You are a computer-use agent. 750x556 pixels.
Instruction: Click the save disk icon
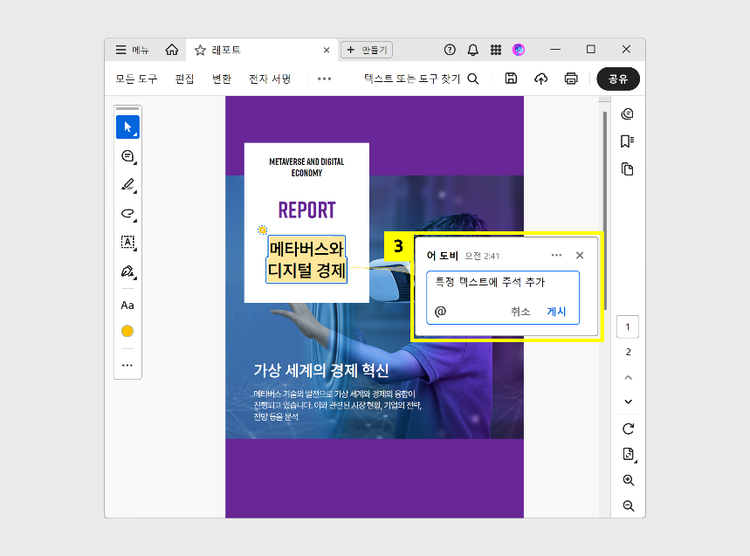tap(511, 79)
